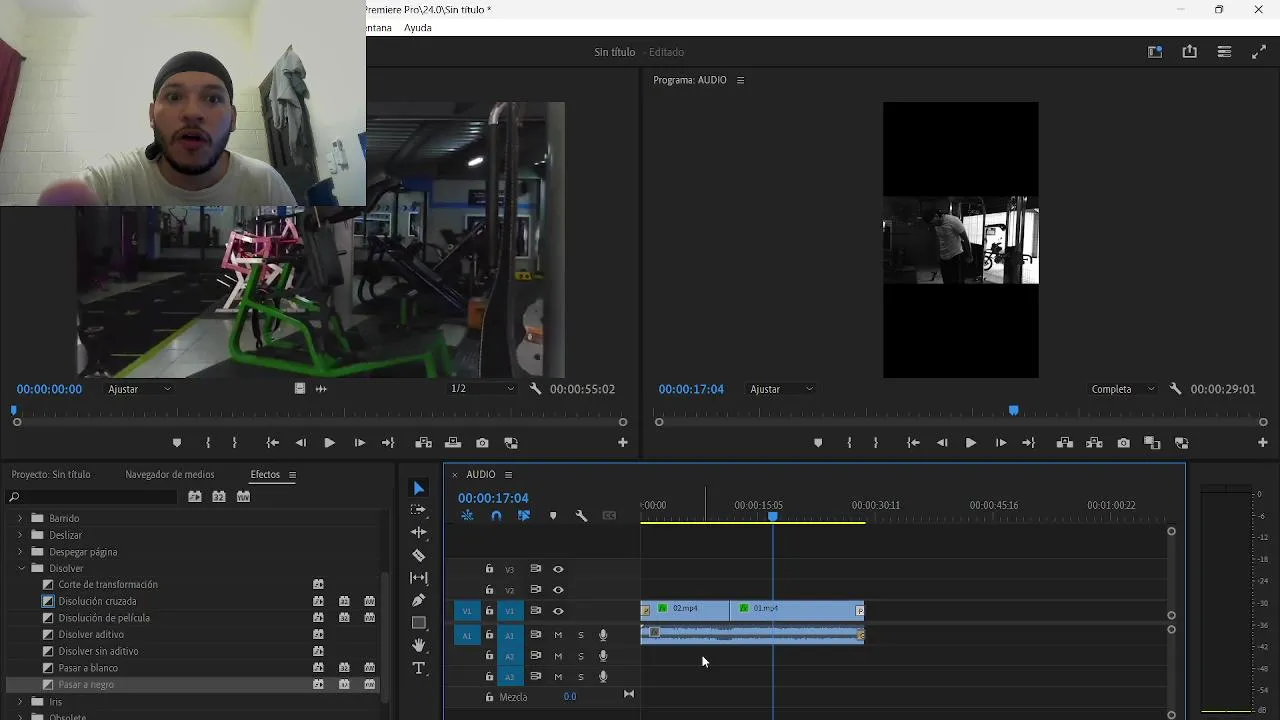1280x720 pixels.
Task: Click the timeline playhead marker
Action: tap(772, 516)
